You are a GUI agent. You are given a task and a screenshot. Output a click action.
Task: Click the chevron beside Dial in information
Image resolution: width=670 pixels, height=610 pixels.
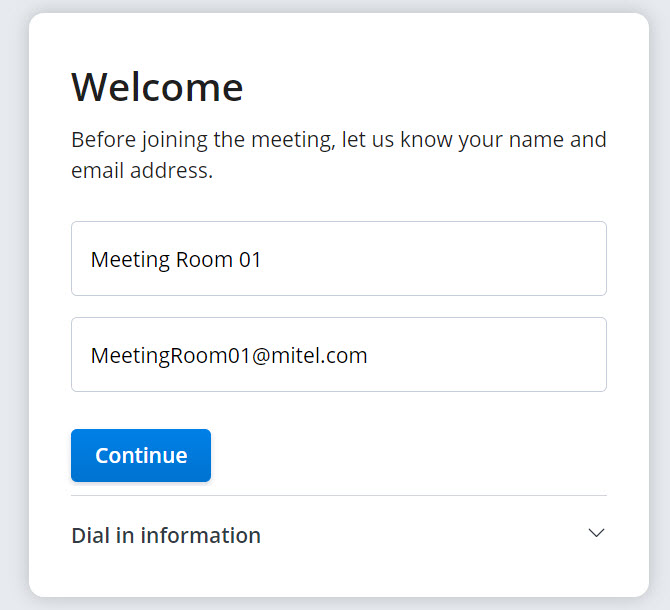tap(596, 534)
